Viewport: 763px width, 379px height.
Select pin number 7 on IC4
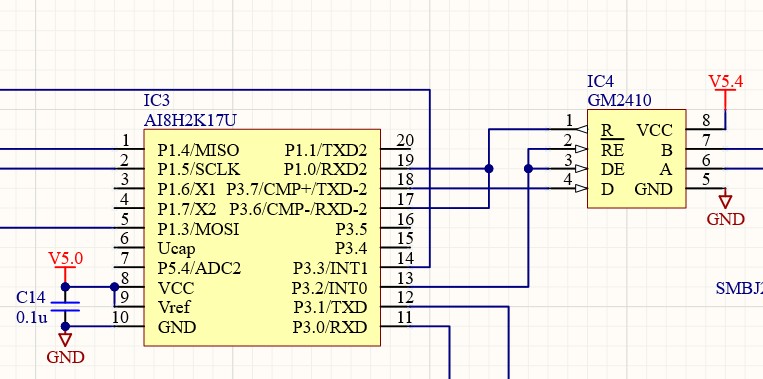point(707,141)
